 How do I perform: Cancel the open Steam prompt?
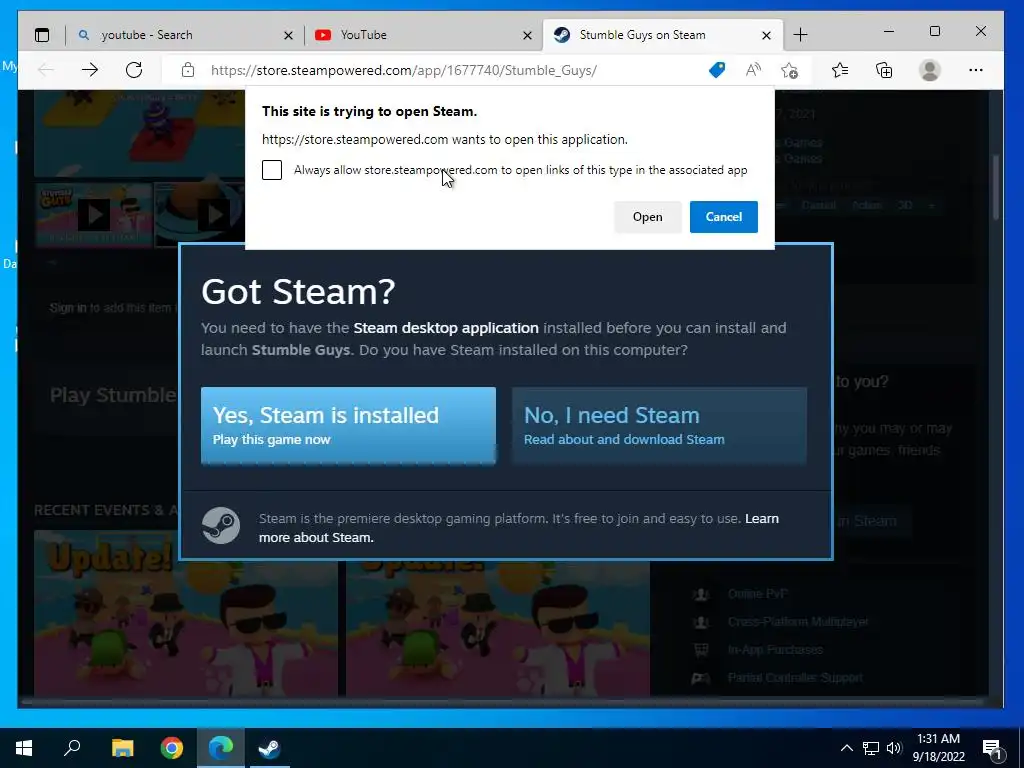click(724, 217)
